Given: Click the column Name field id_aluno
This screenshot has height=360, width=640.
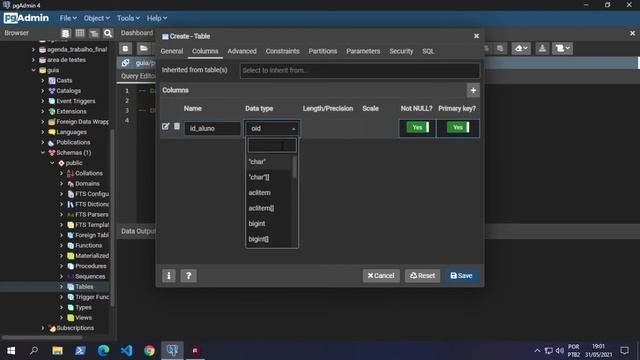Looking at the screenshot, I should click(x=213, y=129).
